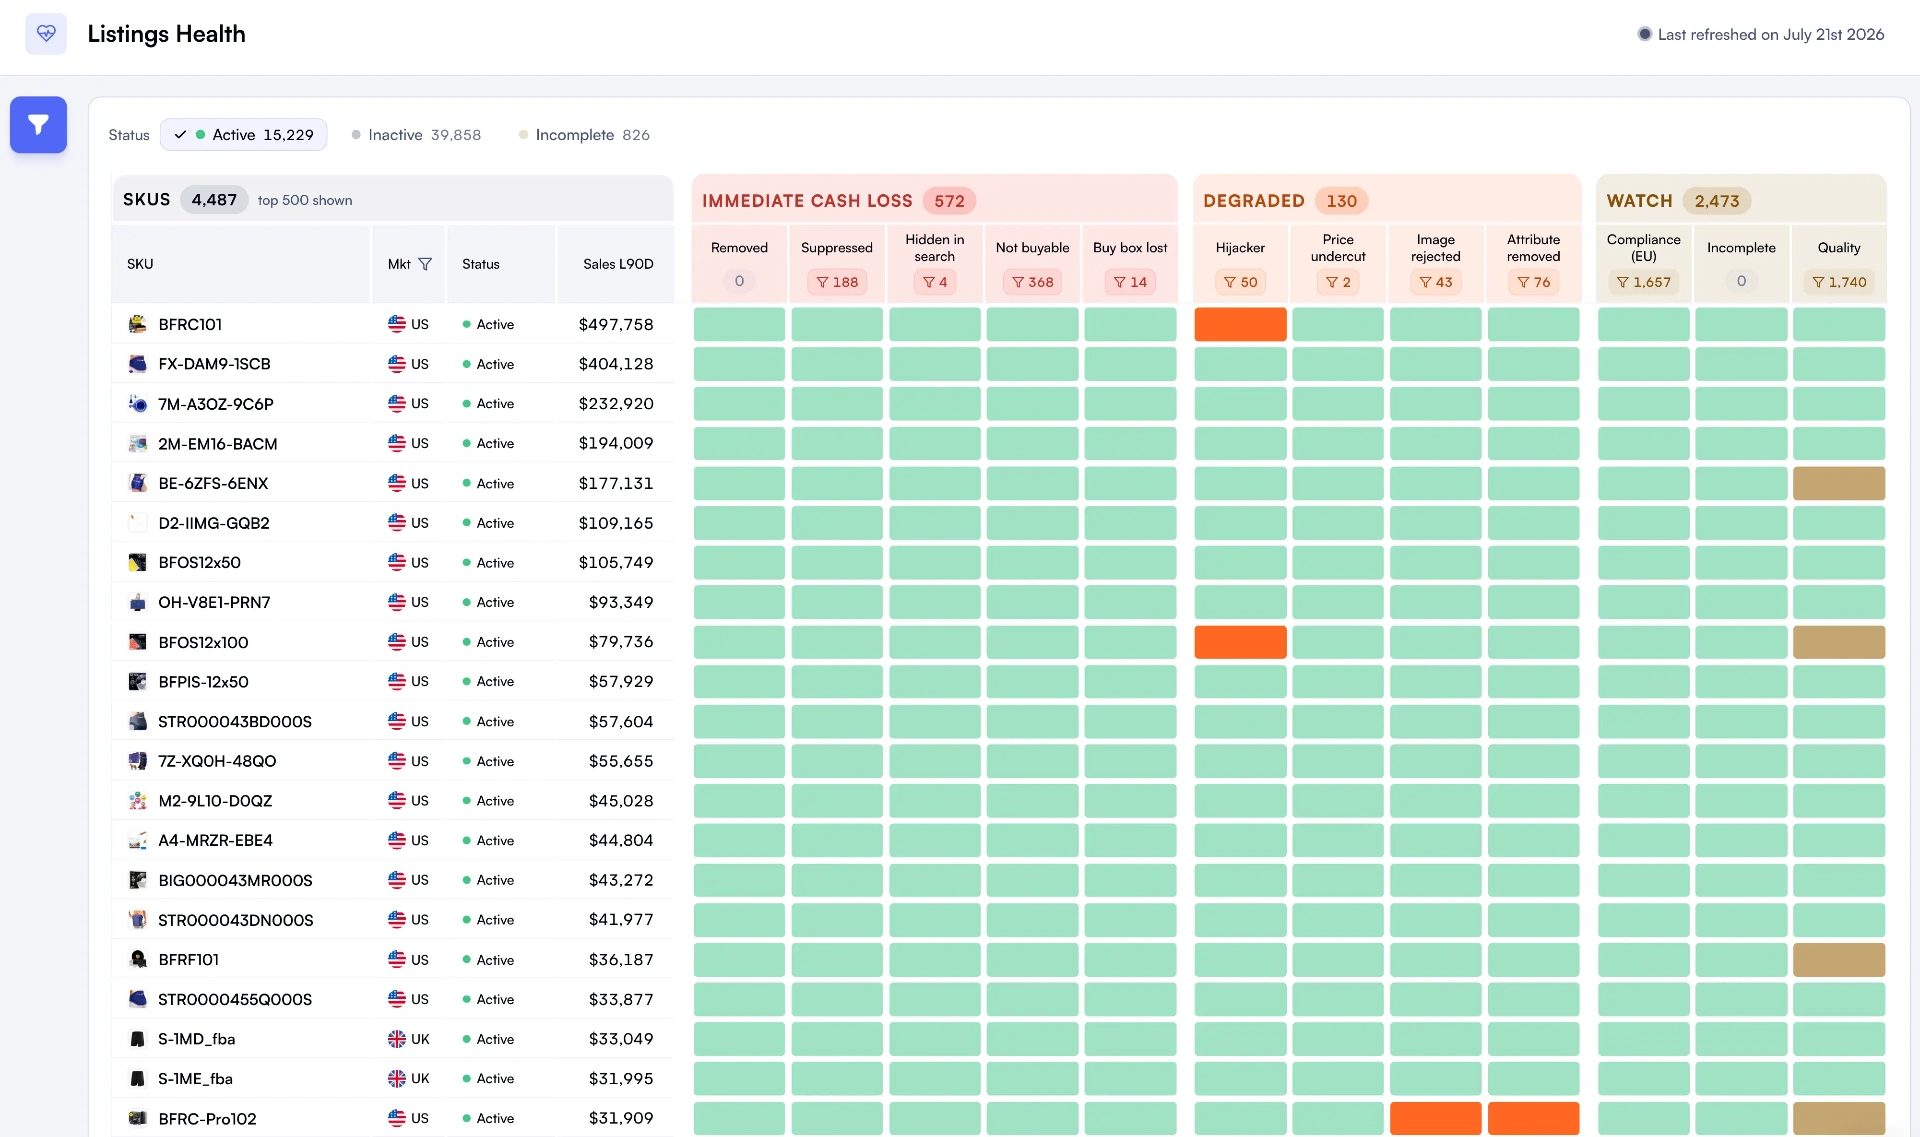The width and height of the screenshot is (1920, 1137).
Task: Click the Status column header
Action: pyautogui.click(x=481, y=264)
